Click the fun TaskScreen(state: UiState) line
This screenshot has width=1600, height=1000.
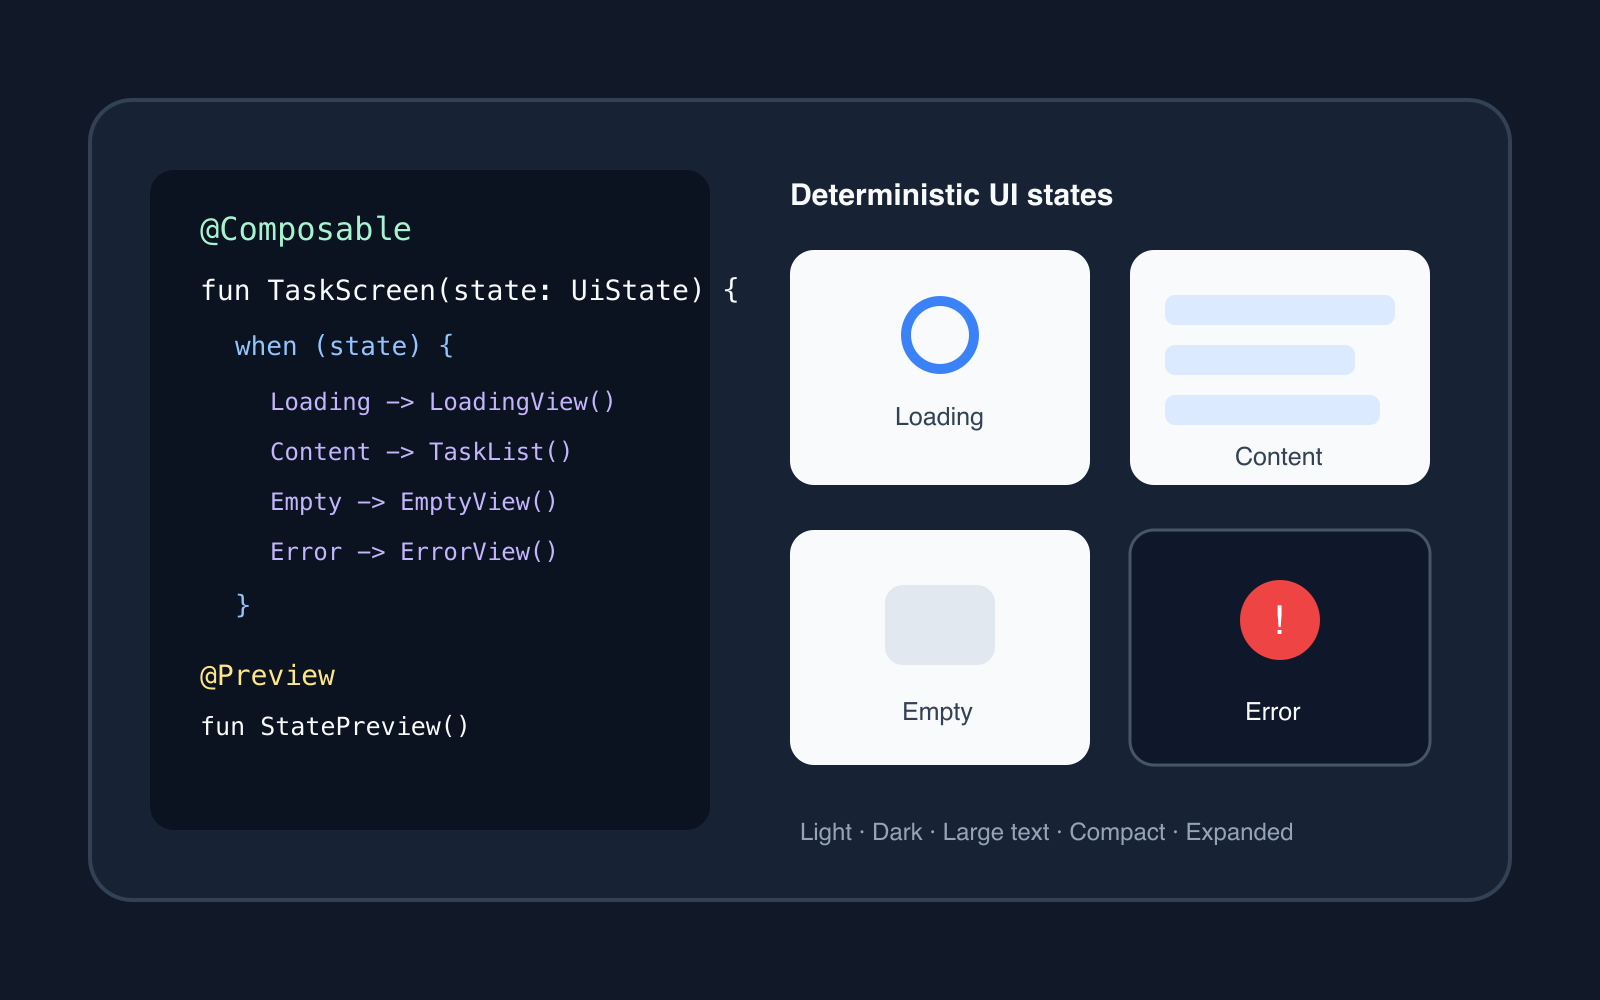coord(470,290)
